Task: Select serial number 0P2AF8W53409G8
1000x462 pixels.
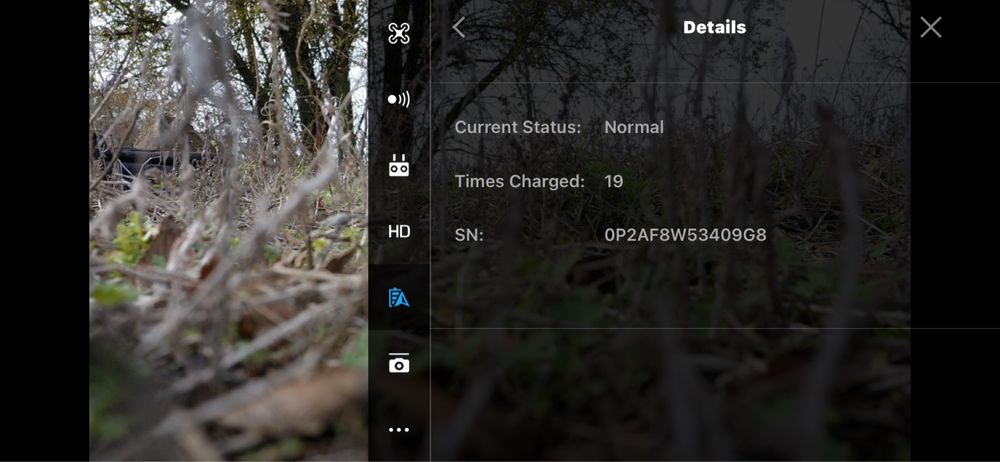Action: point(686,235)
